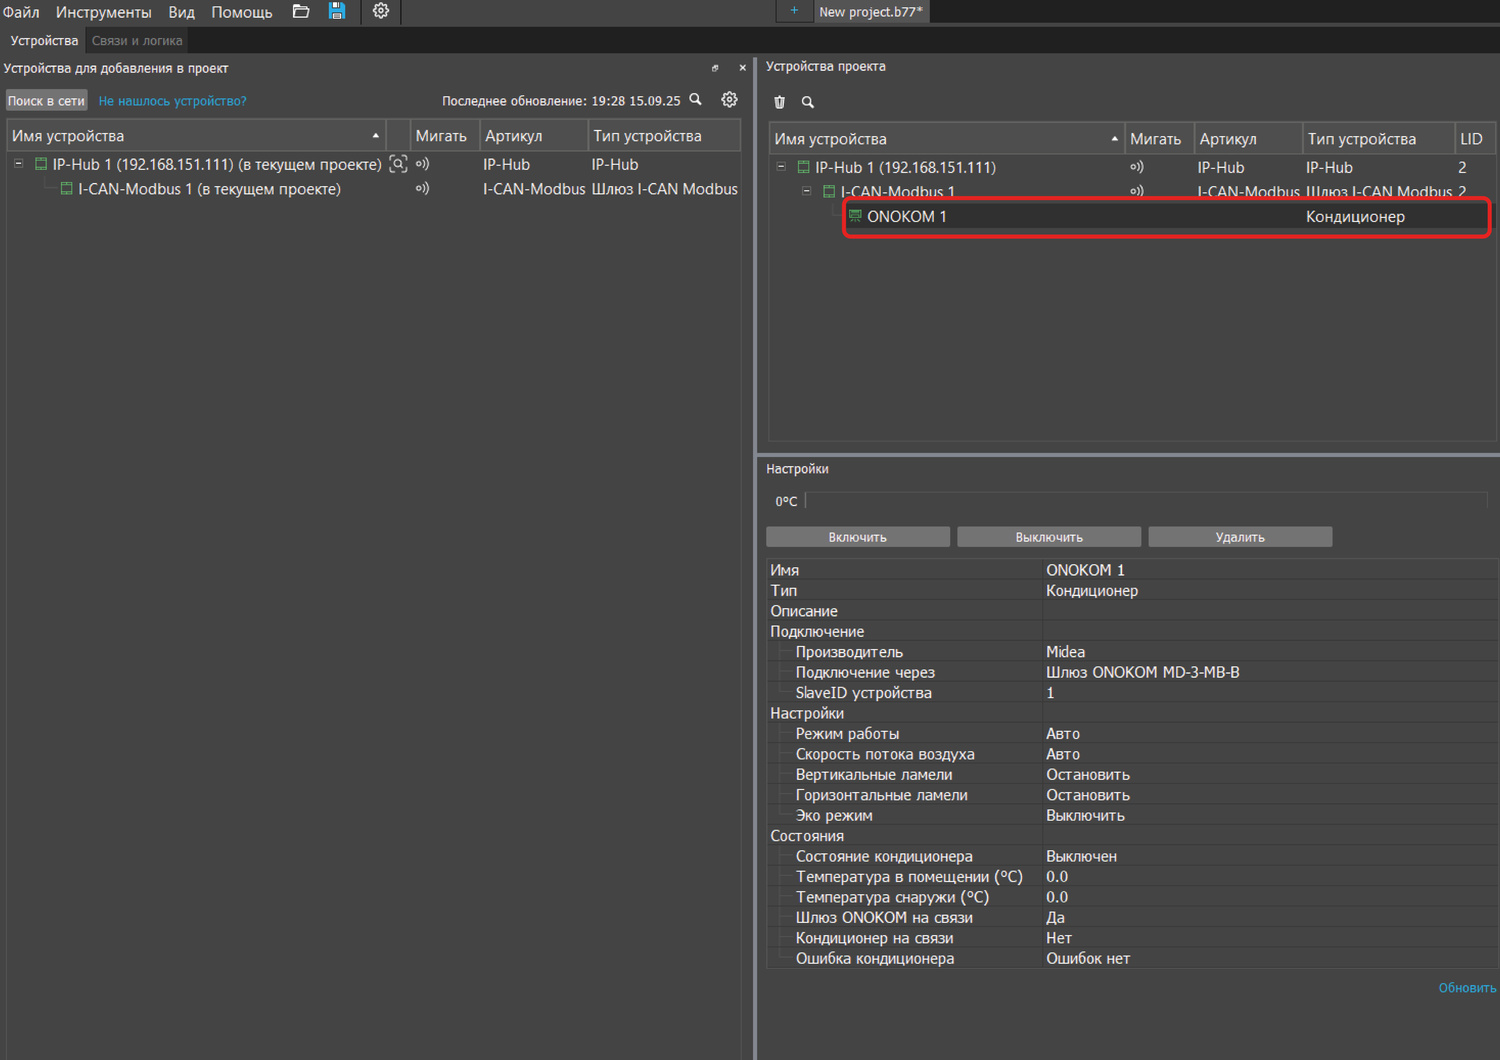
Task: Open application settings gear in top toolbar
Action: (x=381, y=12)
